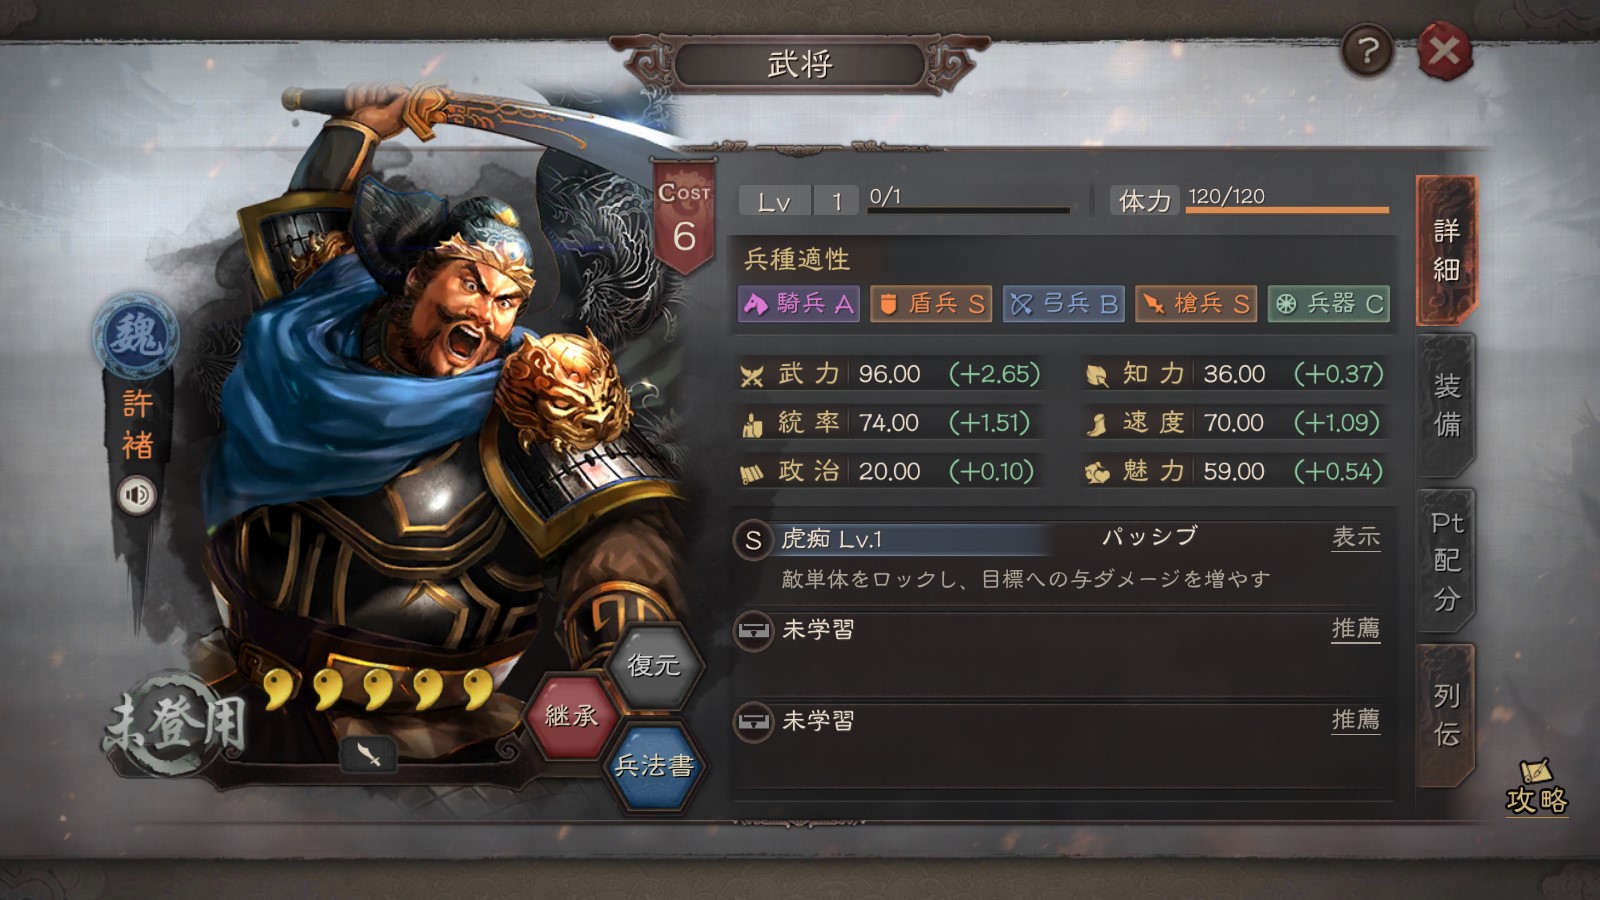Open the help question mark icon
The image size is (1600, 900).
pos(1367,50)
